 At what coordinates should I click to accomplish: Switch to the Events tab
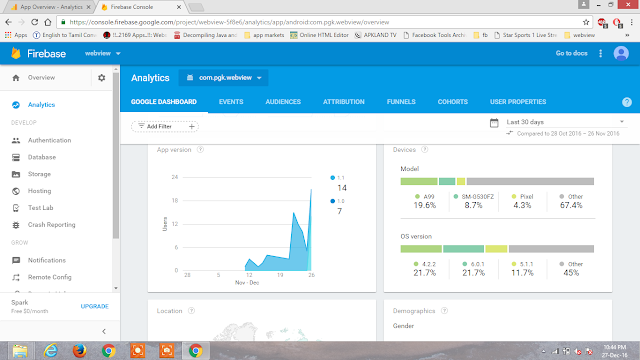[231, 102]
